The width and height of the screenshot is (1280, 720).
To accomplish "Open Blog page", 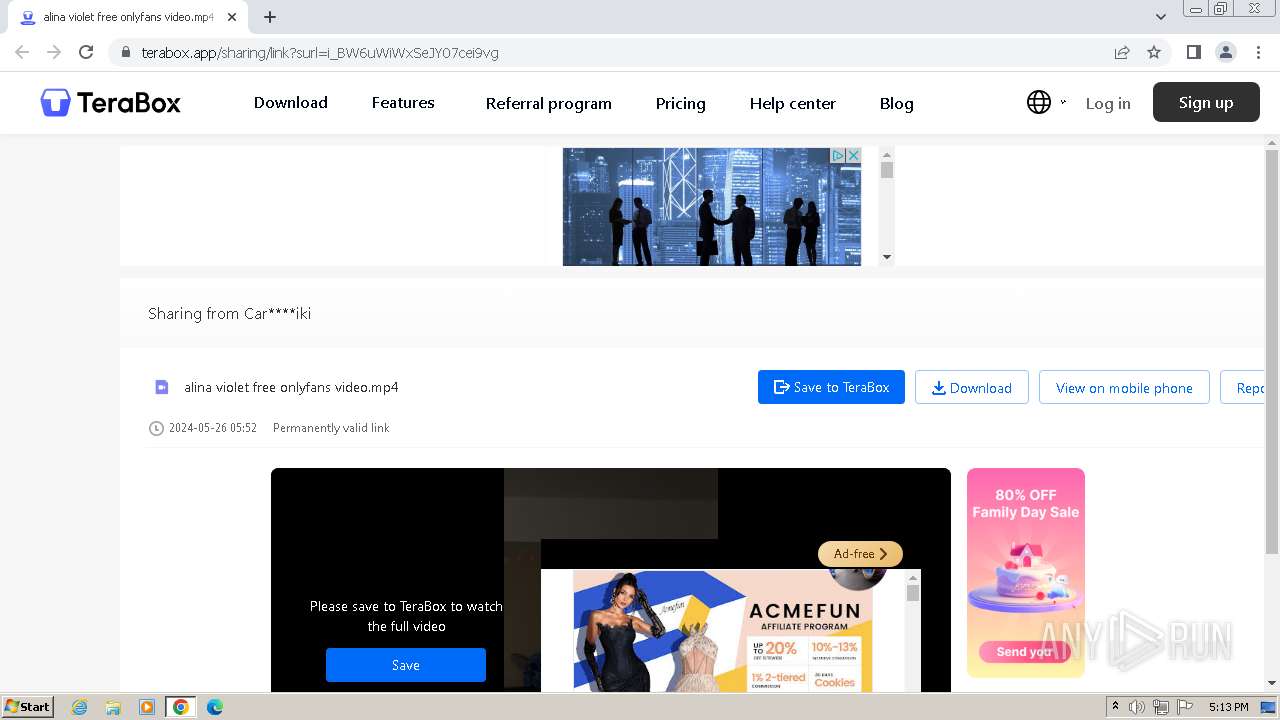I will pyautogui.click(x=897, y=103).
